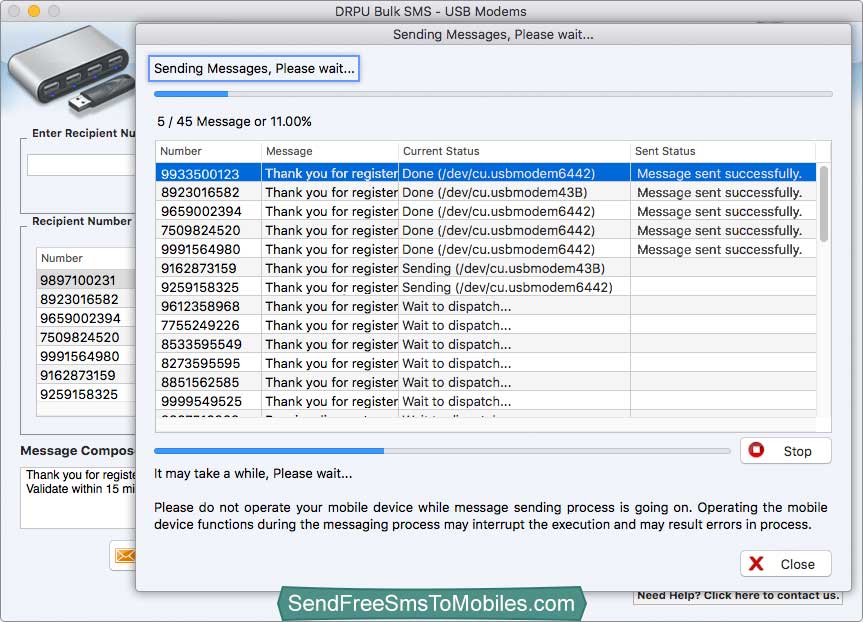Click the Close button label
This screenshot has height=622, width=863.
pyautogui.click(x=797, y=564)
